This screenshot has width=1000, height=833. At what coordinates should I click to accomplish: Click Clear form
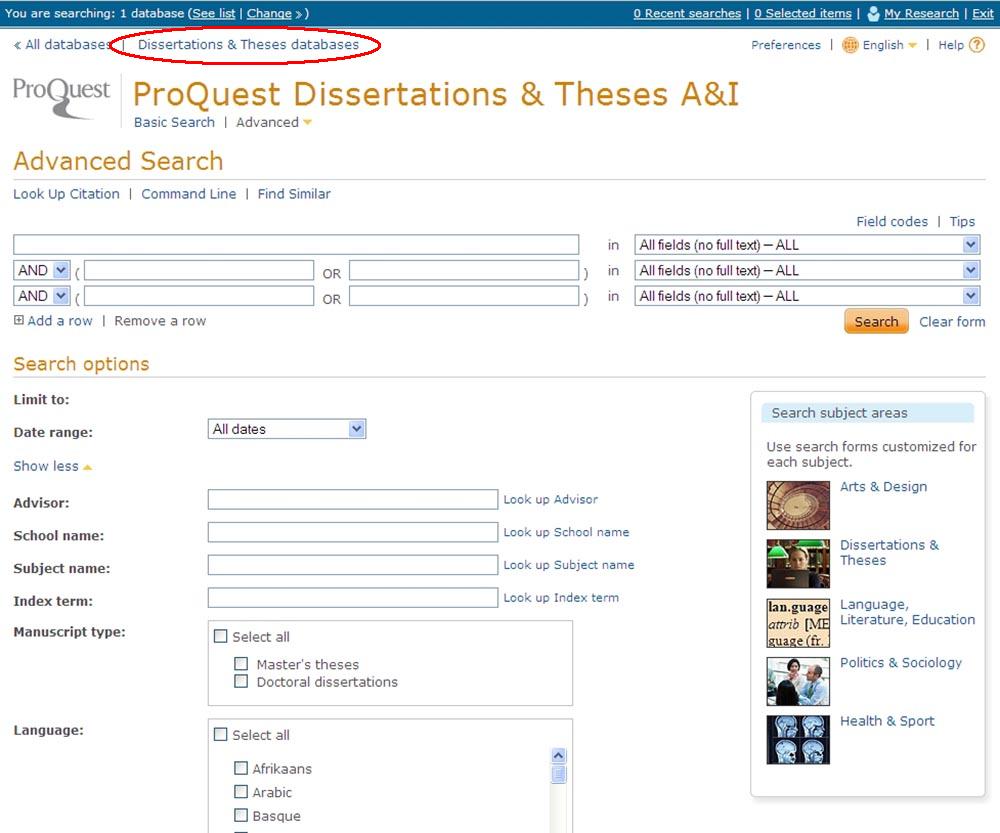pyautogui.click(x=952, y=321)
